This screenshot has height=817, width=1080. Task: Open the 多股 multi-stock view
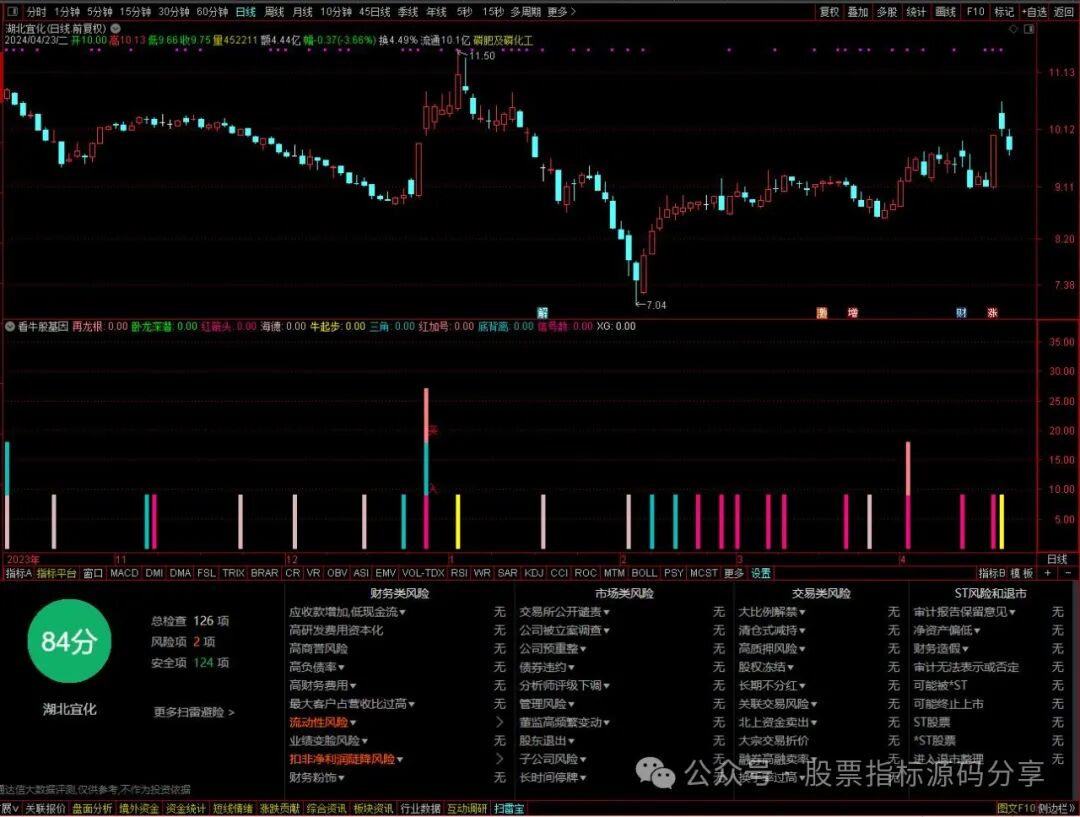887,12
